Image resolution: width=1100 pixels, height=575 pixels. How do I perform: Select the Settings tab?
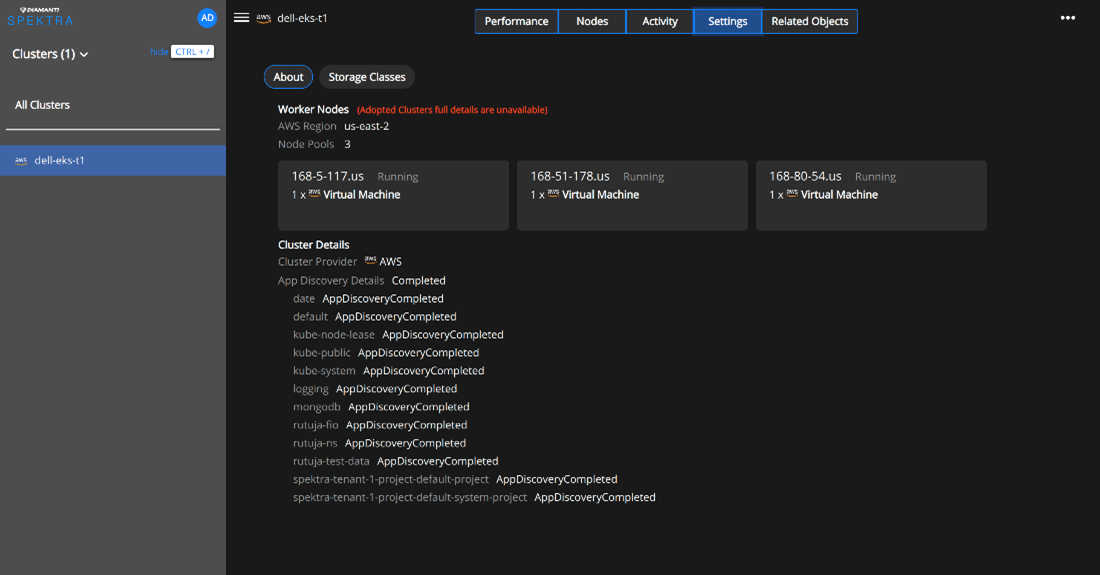[727, 21]
